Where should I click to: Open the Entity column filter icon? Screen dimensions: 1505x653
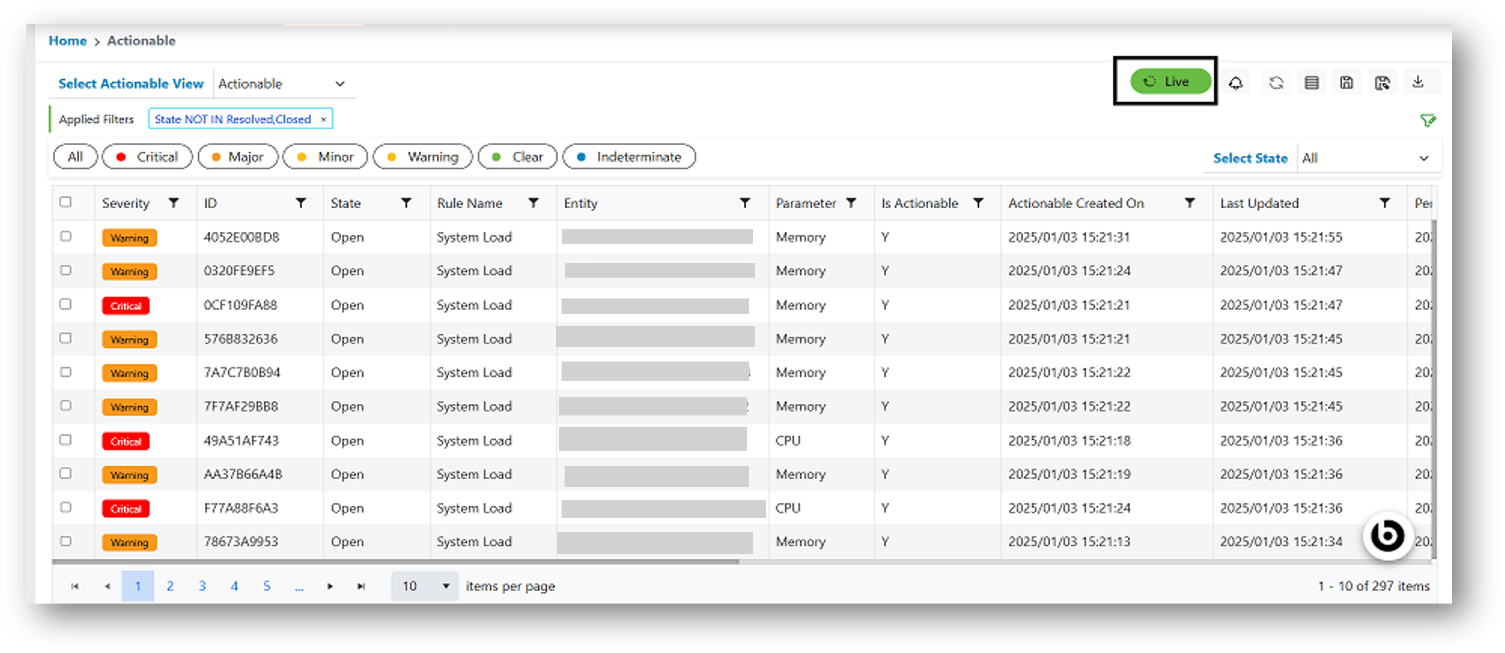coord(745,203)
